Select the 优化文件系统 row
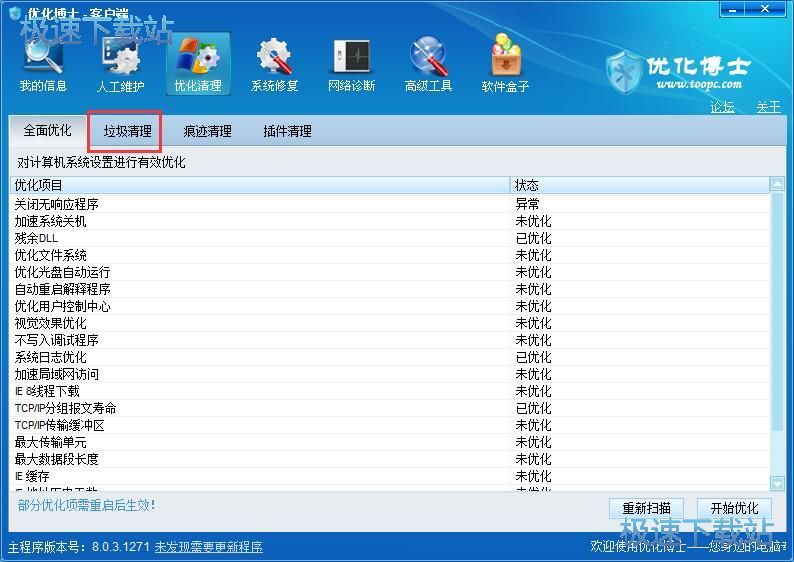This screenshot has width=794, height=562. click(x=389, y=255)
